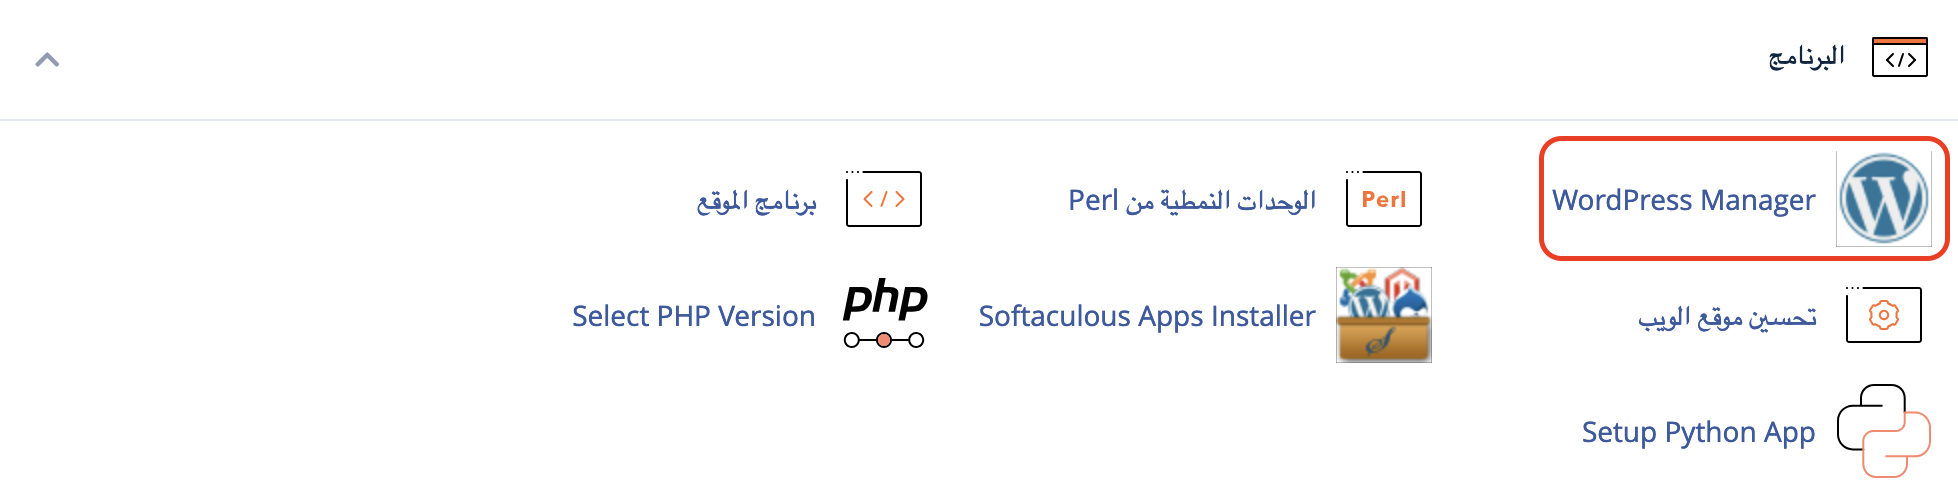Click the Perl text inside the window icon

(1384, 200)
